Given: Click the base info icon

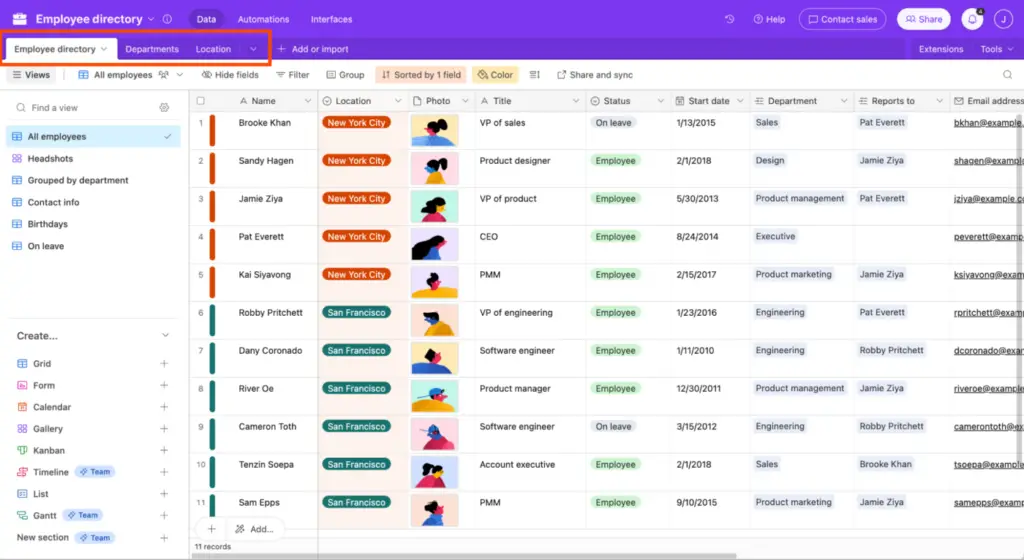Looking at the screenshot, I should pyautogui.click(x=167, y=19).
